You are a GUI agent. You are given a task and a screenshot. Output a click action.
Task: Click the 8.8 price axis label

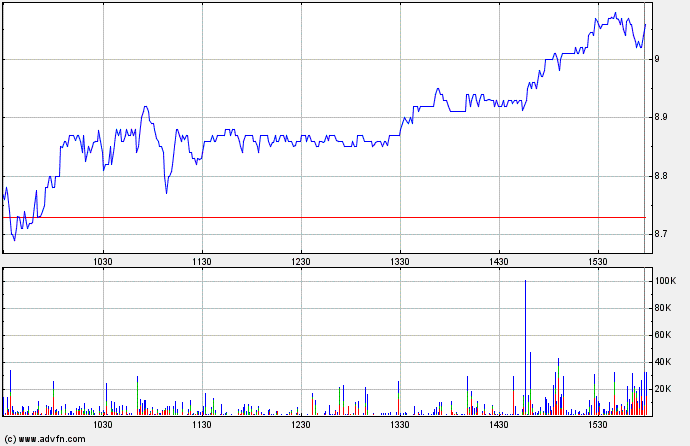(x=661, y=176)
